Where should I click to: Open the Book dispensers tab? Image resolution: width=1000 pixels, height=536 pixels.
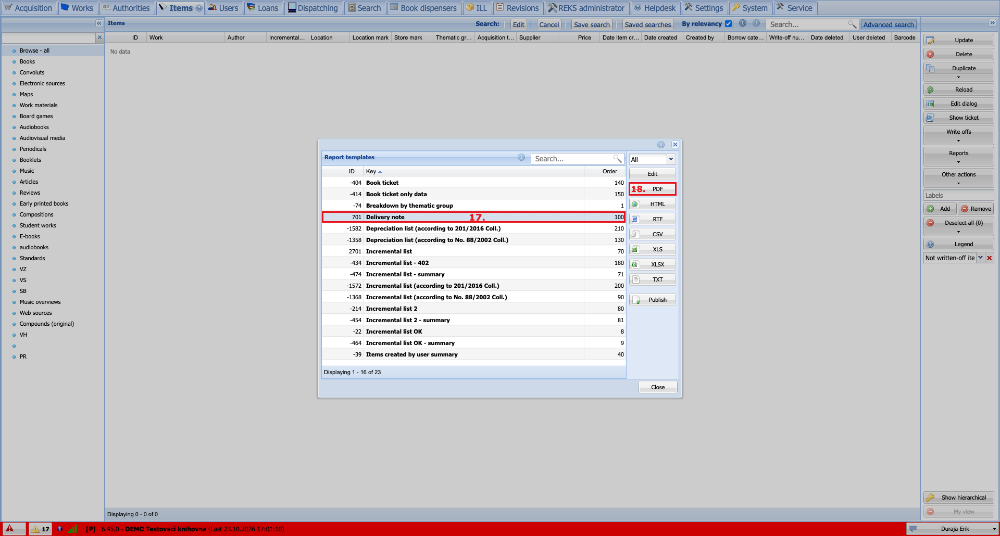[x=424, y=8]
